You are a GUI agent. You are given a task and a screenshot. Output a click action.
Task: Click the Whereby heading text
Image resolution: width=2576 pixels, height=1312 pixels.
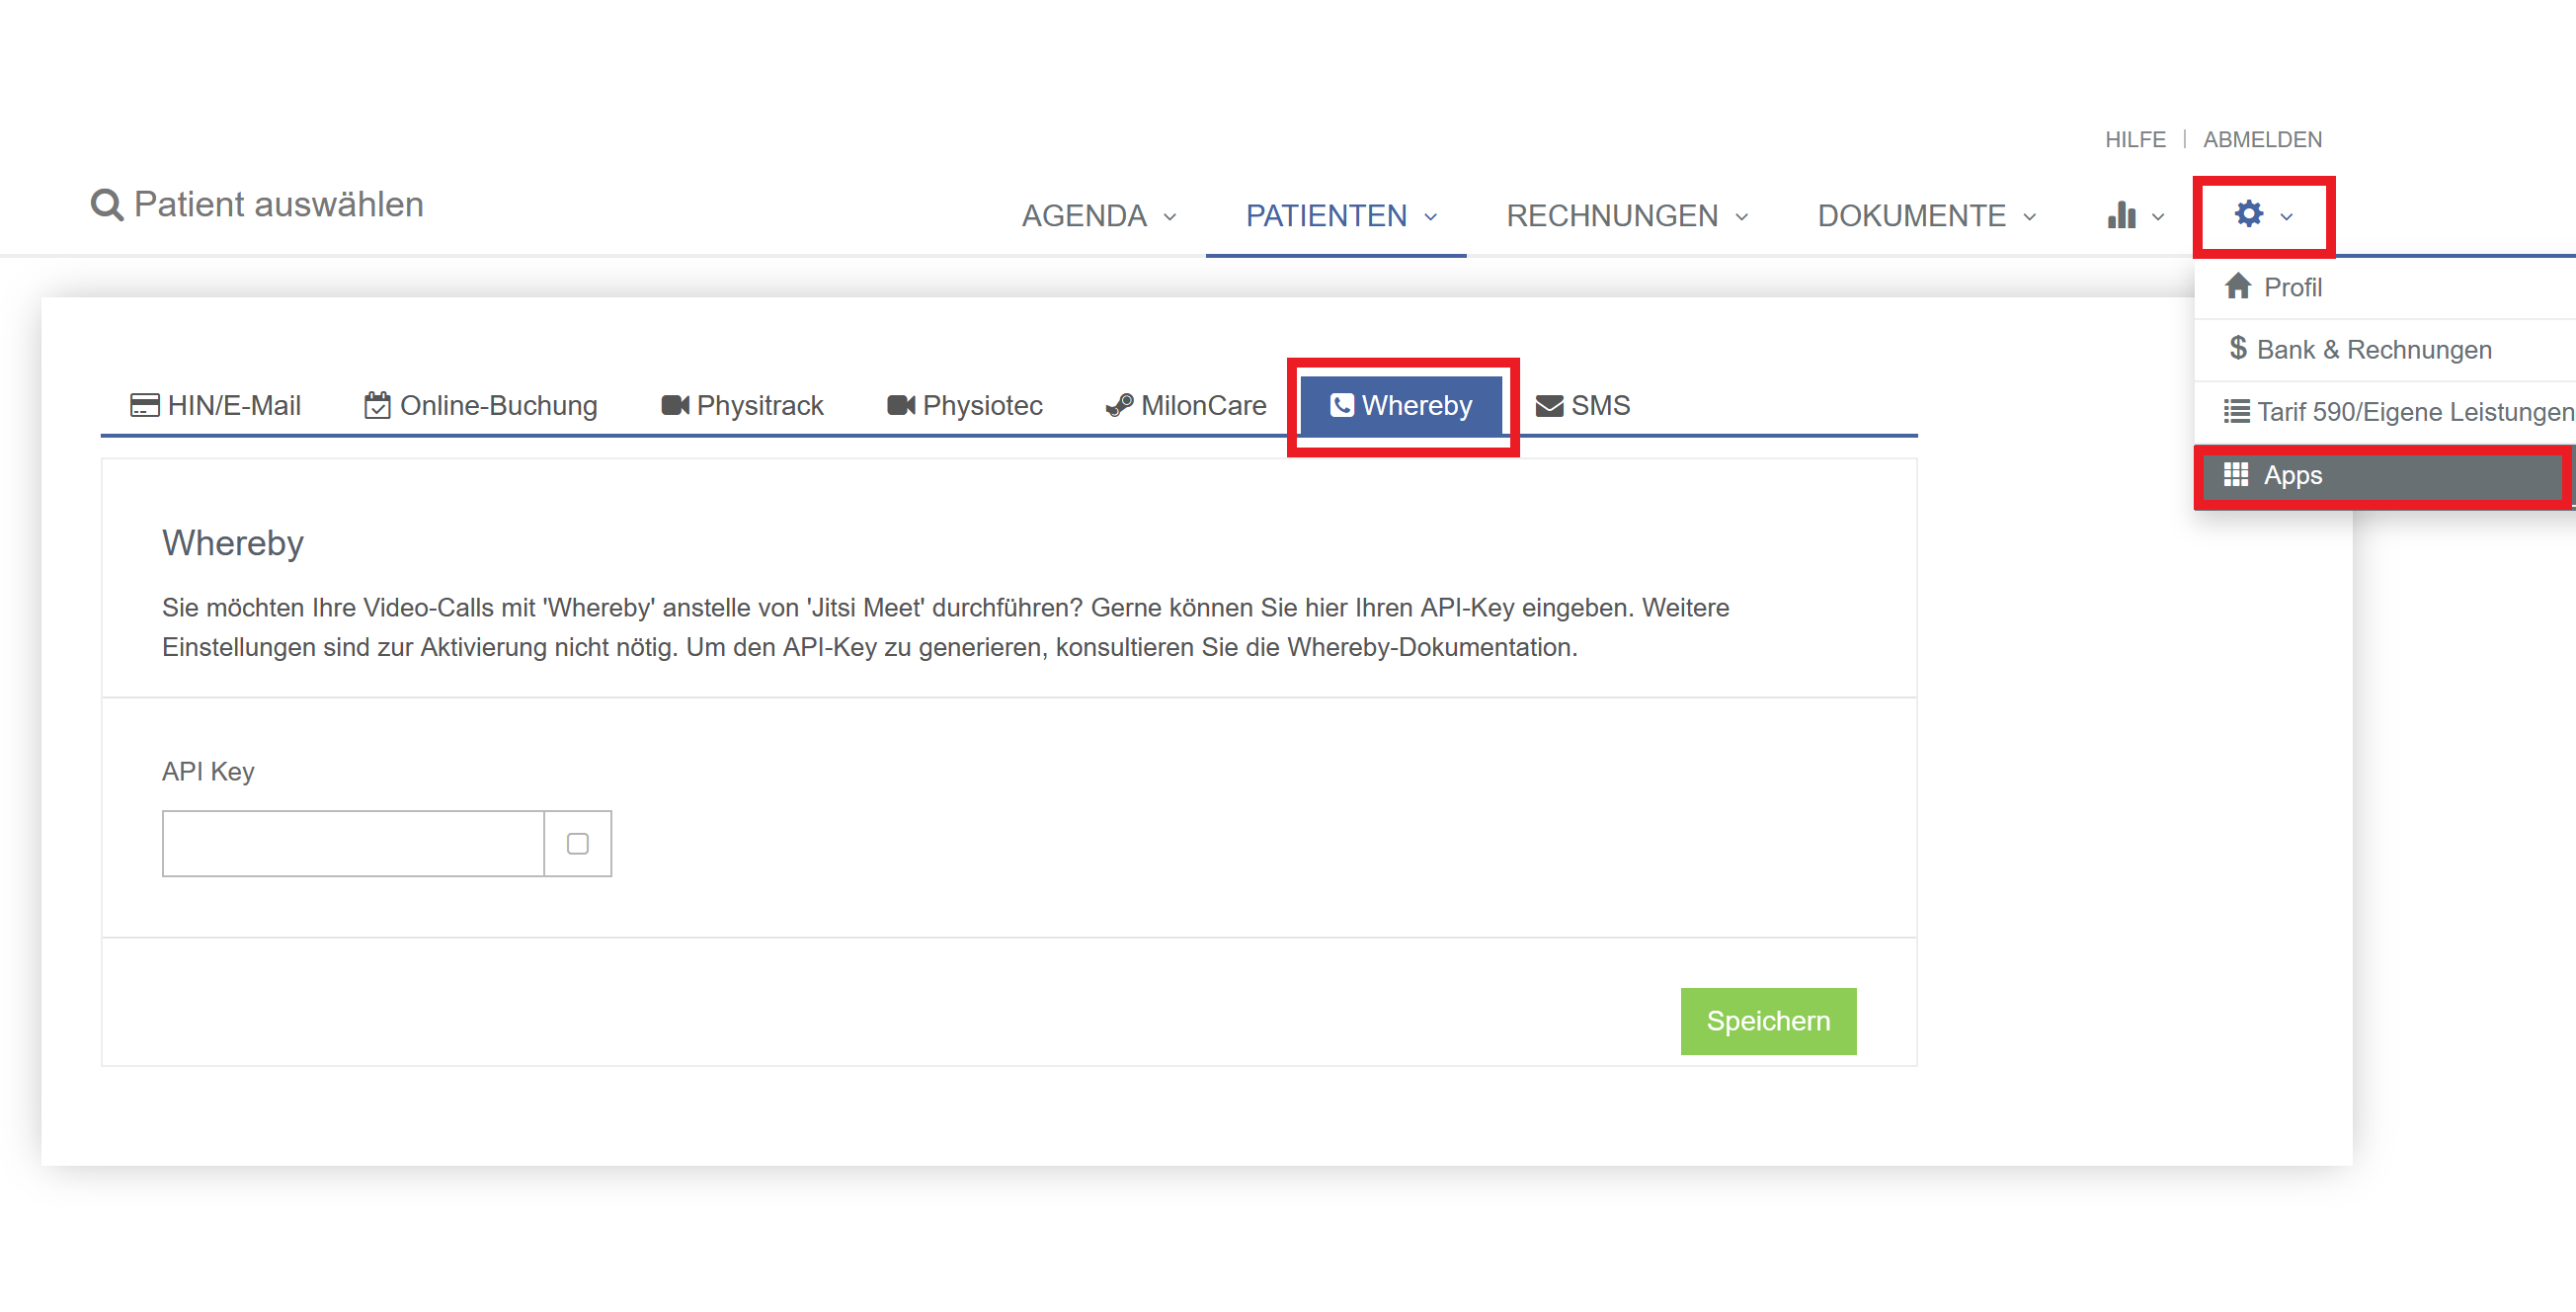coord(233,543)
